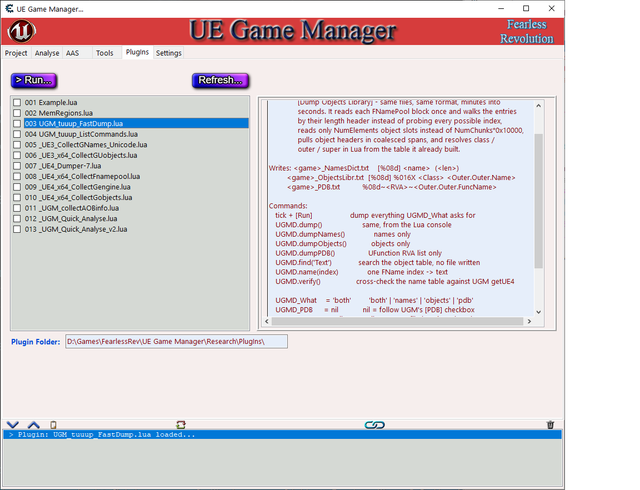Click the Fearless Revolution header text

pos(527,31)
